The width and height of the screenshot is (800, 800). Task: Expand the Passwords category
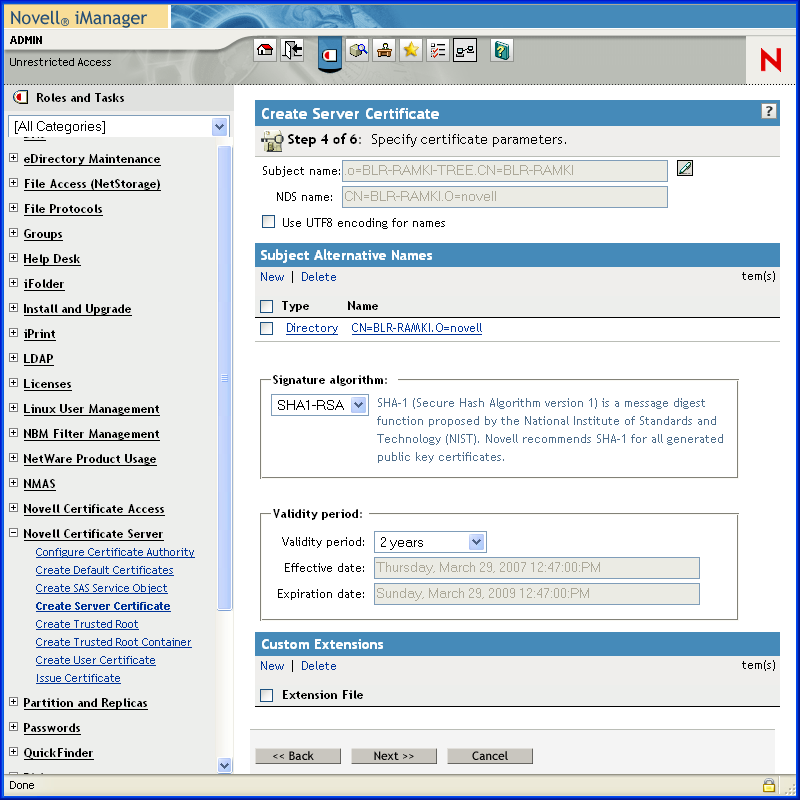point(14,727)
